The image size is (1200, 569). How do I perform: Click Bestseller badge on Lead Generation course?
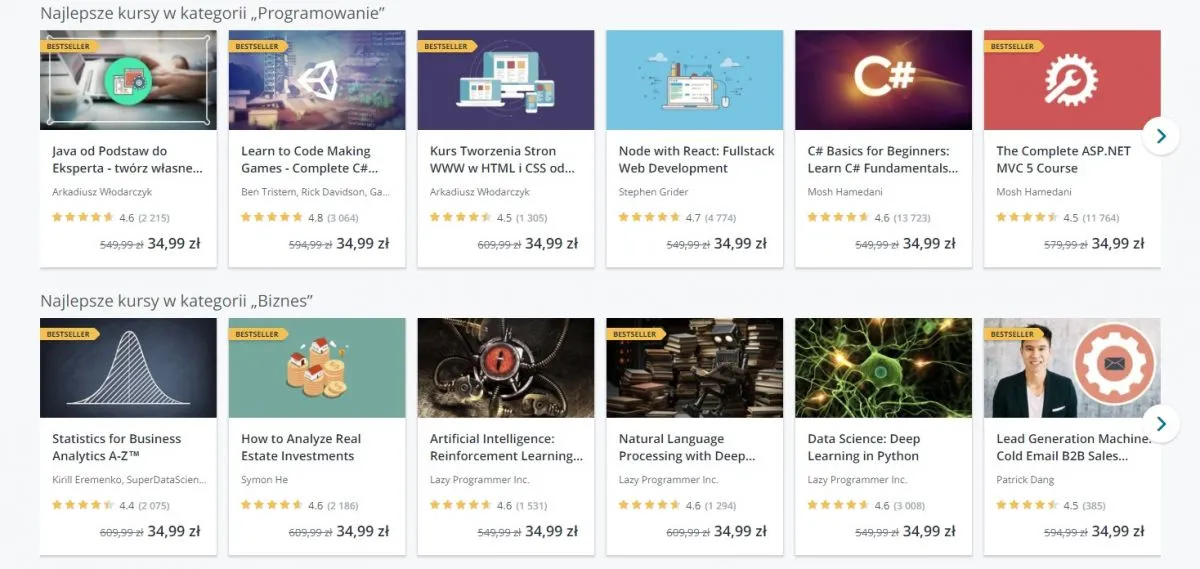(1013, 334)
